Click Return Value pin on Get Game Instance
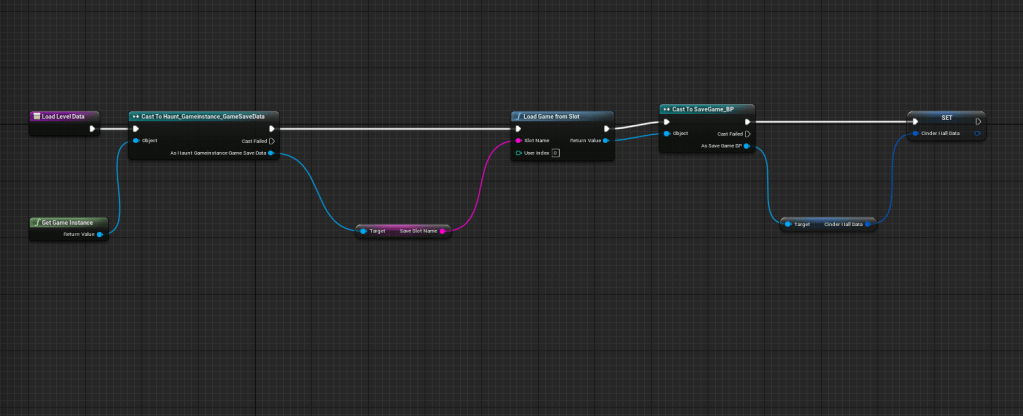Viewport: 1023px width, 416px height. tap(100, 234)
